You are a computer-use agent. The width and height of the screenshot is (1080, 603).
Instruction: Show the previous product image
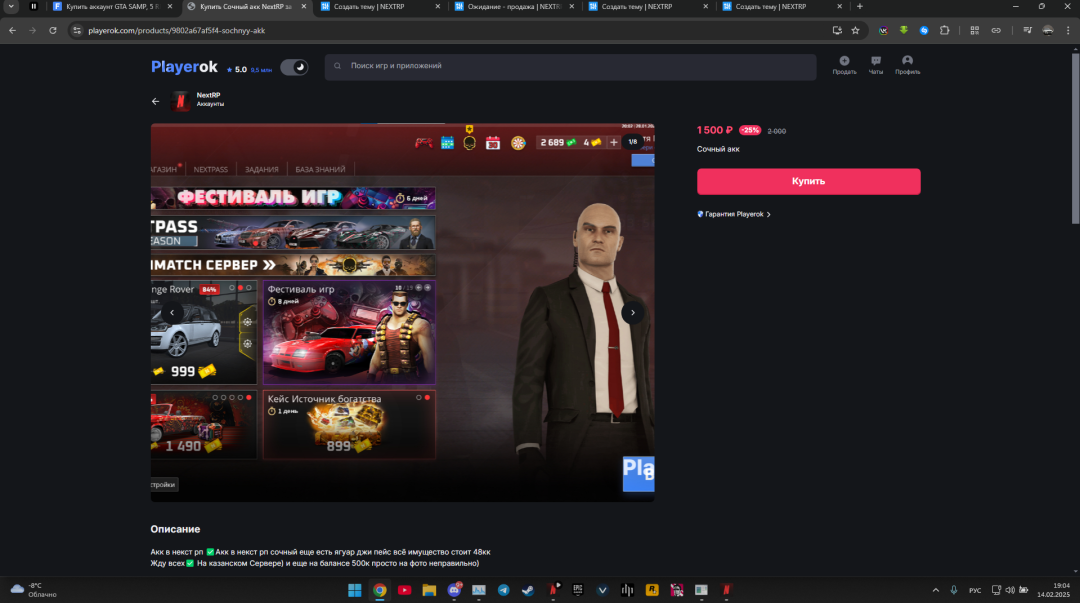[172, 313]
